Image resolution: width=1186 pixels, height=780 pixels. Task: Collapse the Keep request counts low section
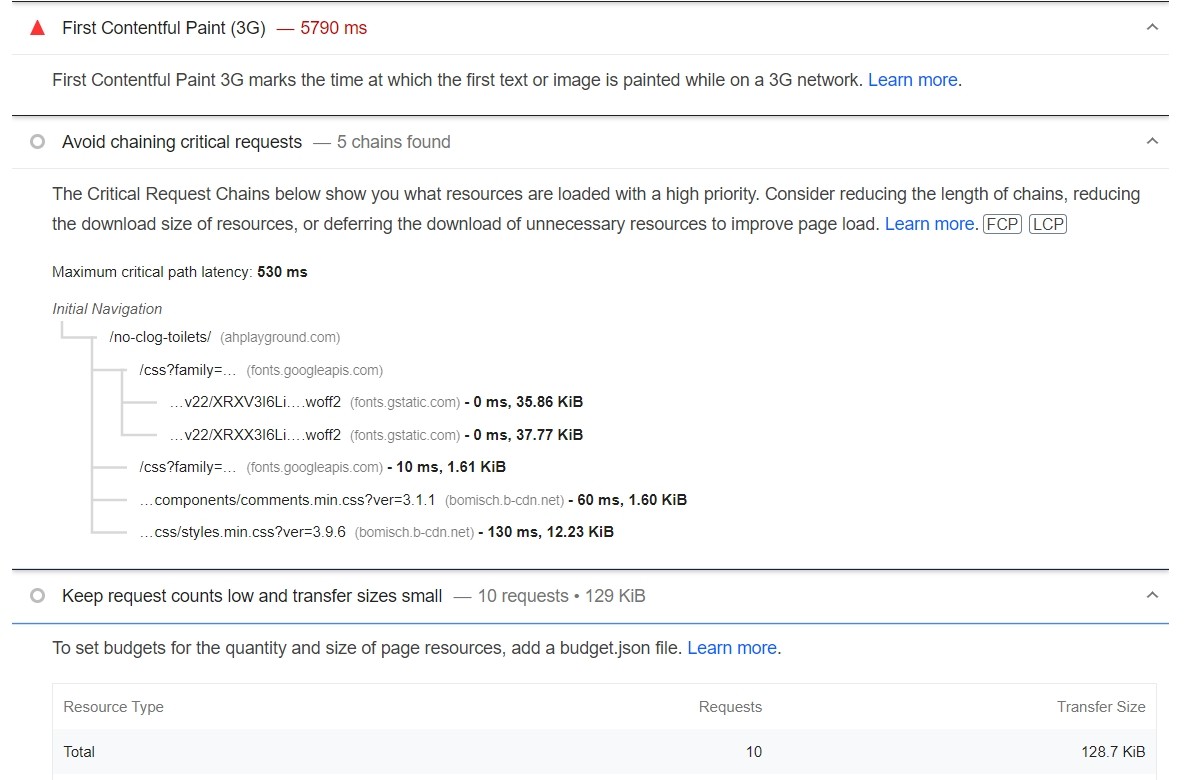tap(1152, 595)
